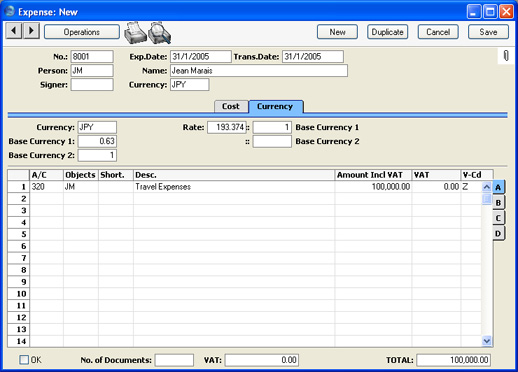Click the Currency tab's JPY field
Screen dimensions: 518x372
tap(97, 127)
